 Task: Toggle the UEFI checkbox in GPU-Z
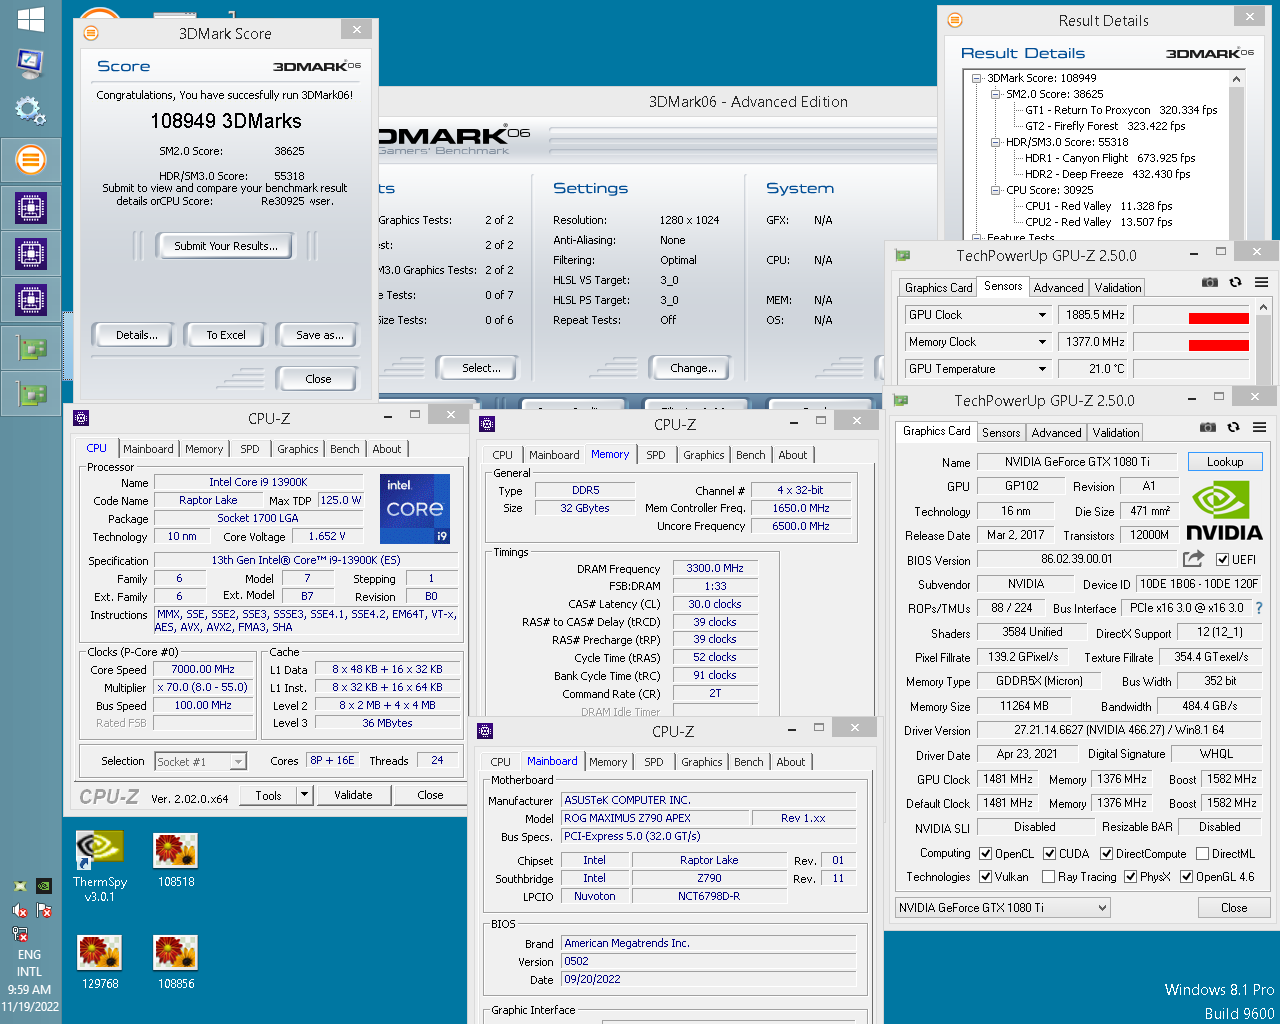point(1222,560)
